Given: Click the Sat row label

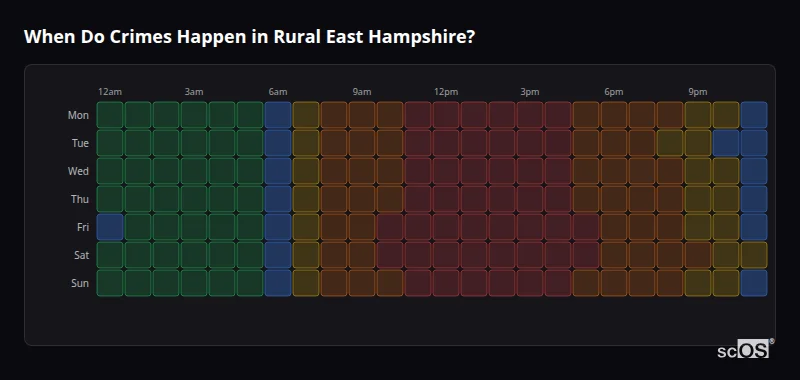Looking at the screenshot, I should (82, 255).
